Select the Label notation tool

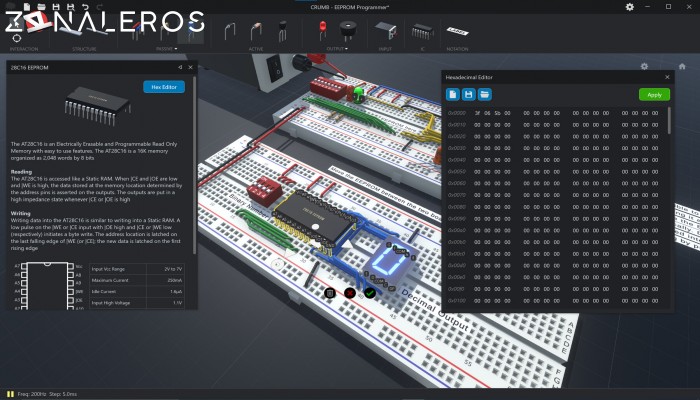(457, 31)
